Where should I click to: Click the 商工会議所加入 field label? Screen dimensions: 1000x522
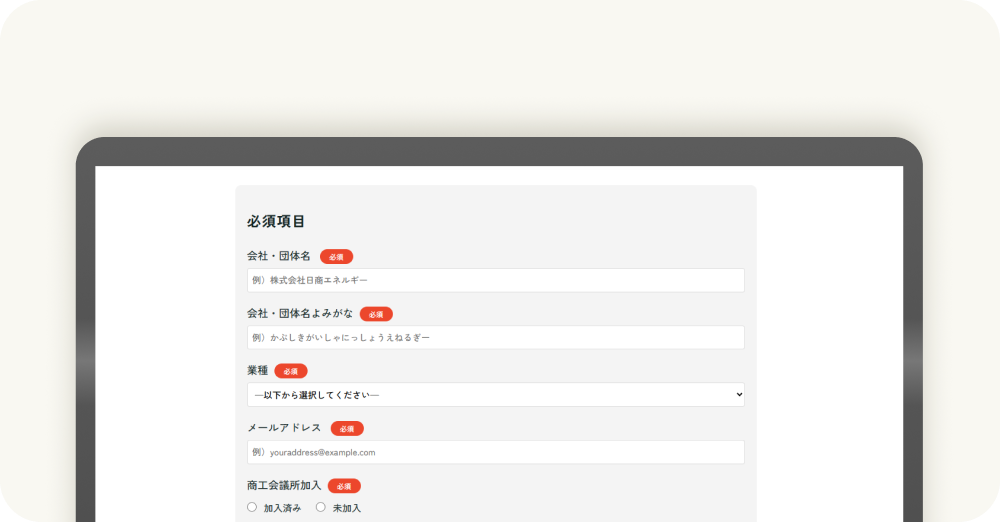[284, 486]
